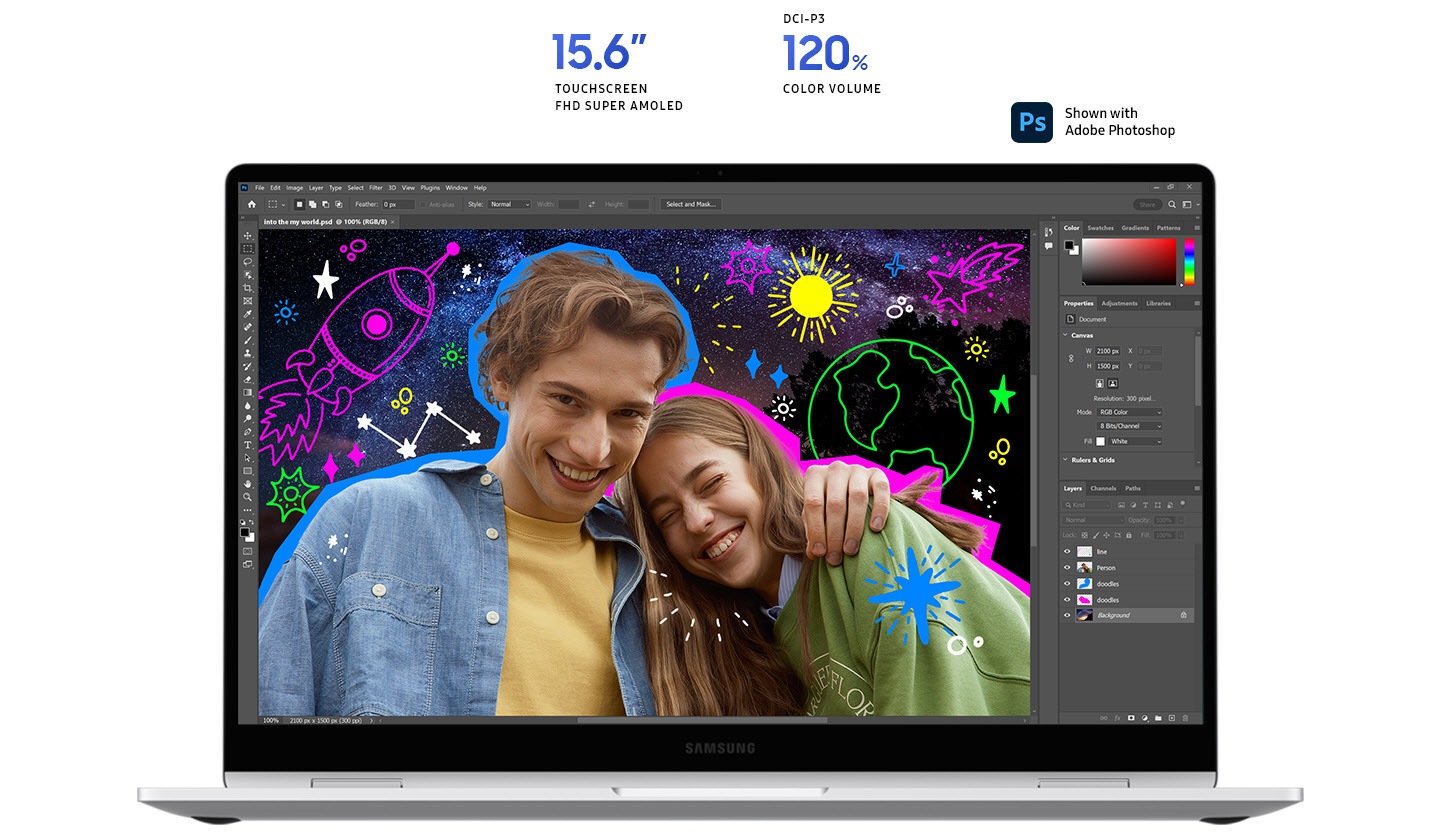
Task: Select the Clone Stamp tool
Action: pyautogui.click(x=246, y=352)
